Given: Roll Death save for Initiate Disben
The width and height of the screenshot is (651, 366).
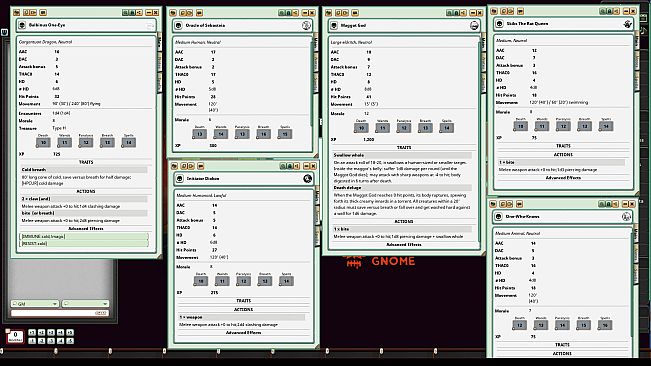Looking at the screenshot, I should pos(201,281).
